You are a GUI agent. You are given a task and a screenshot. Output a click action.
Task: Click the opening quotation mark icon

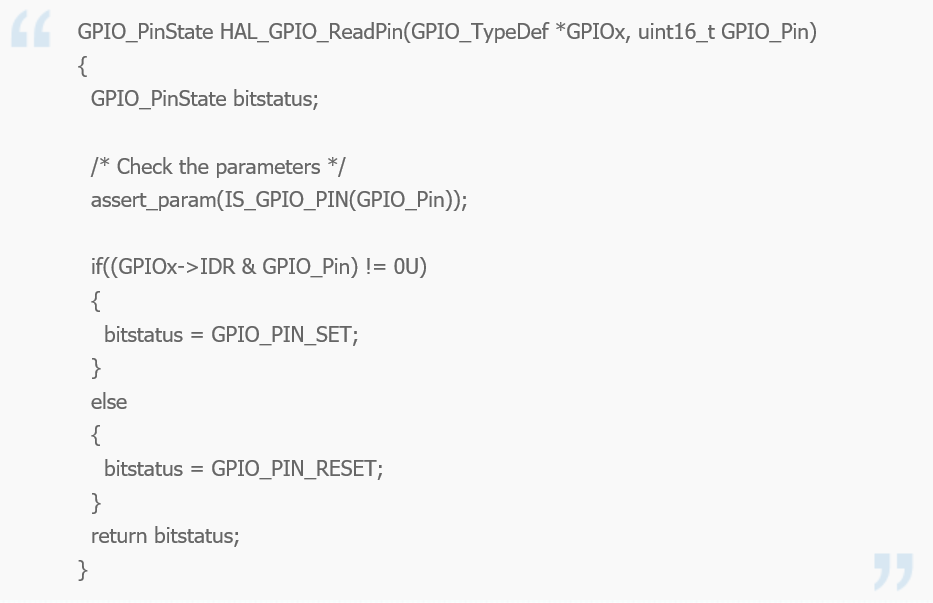click(x=31, y=33)
